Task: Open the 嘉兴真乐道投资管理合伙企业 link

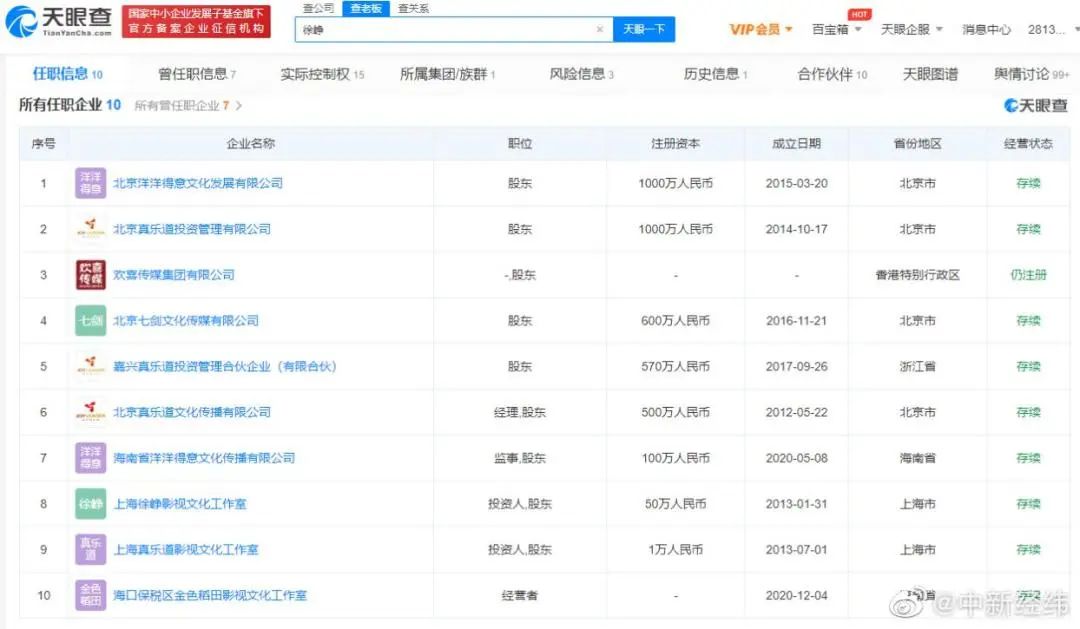Action: click(225, 367)
